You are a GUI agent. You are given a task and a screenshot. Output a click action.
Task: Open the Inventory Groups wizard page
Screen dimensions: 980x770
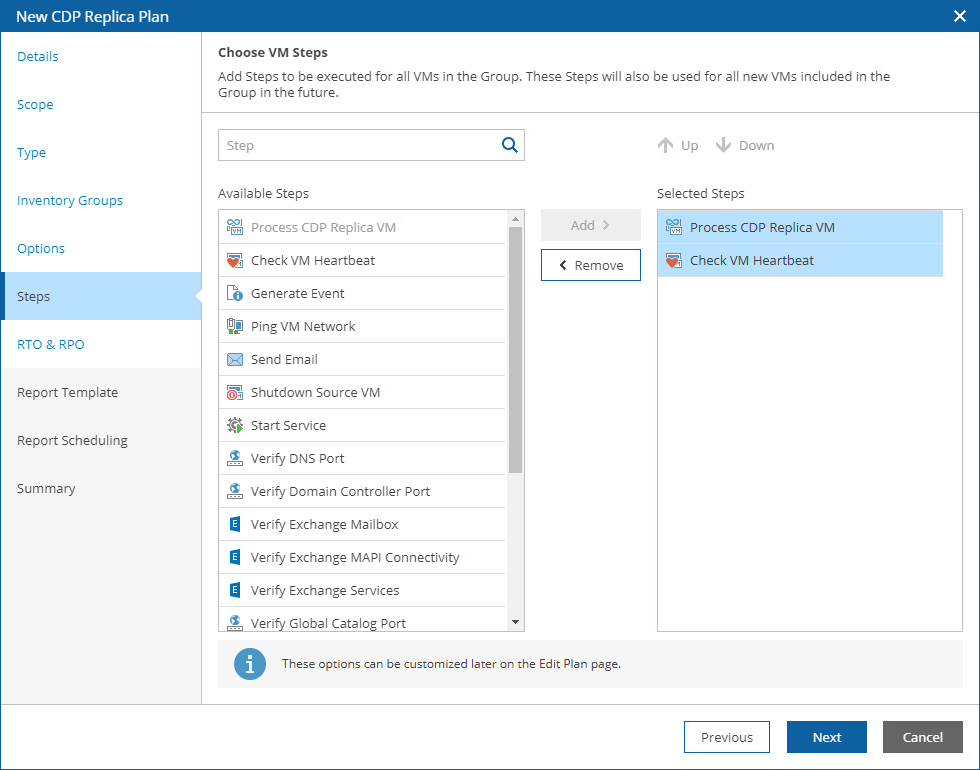[x=70, y=201]
